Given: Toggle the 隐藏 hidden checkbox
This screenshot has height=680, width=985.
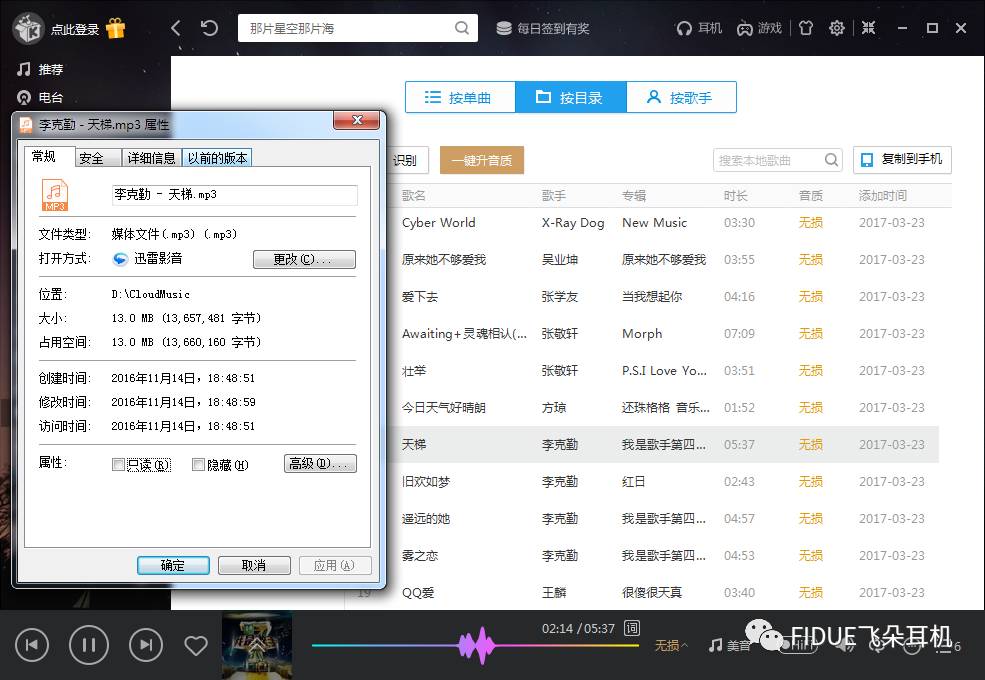Looking at the screenshot, I should (198, 464).
